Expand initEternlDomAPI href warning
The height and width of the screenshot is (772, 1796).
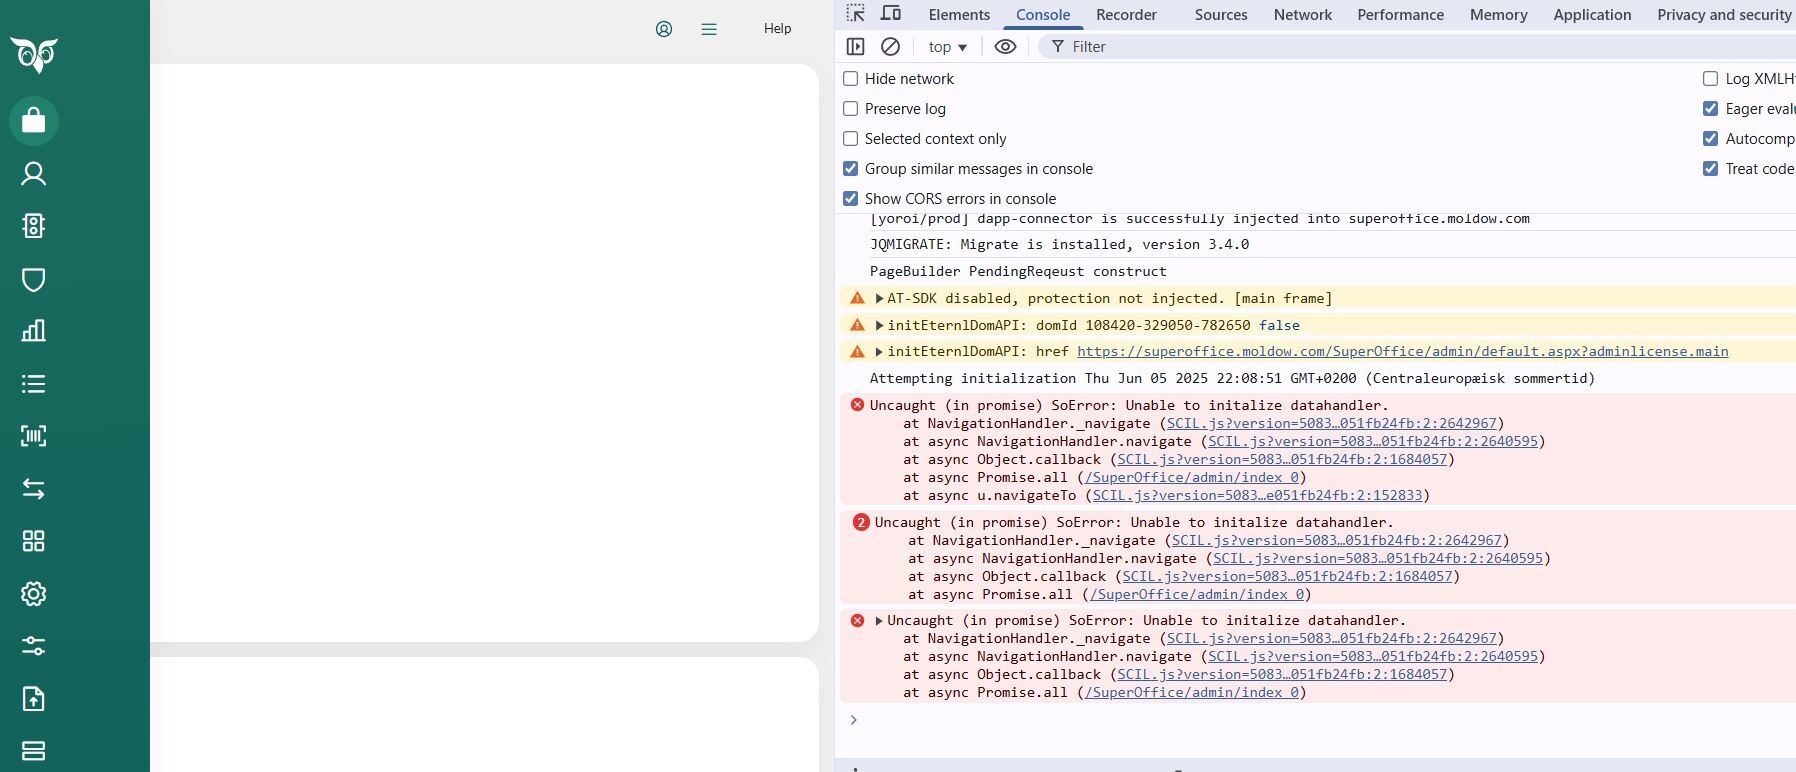879,352
